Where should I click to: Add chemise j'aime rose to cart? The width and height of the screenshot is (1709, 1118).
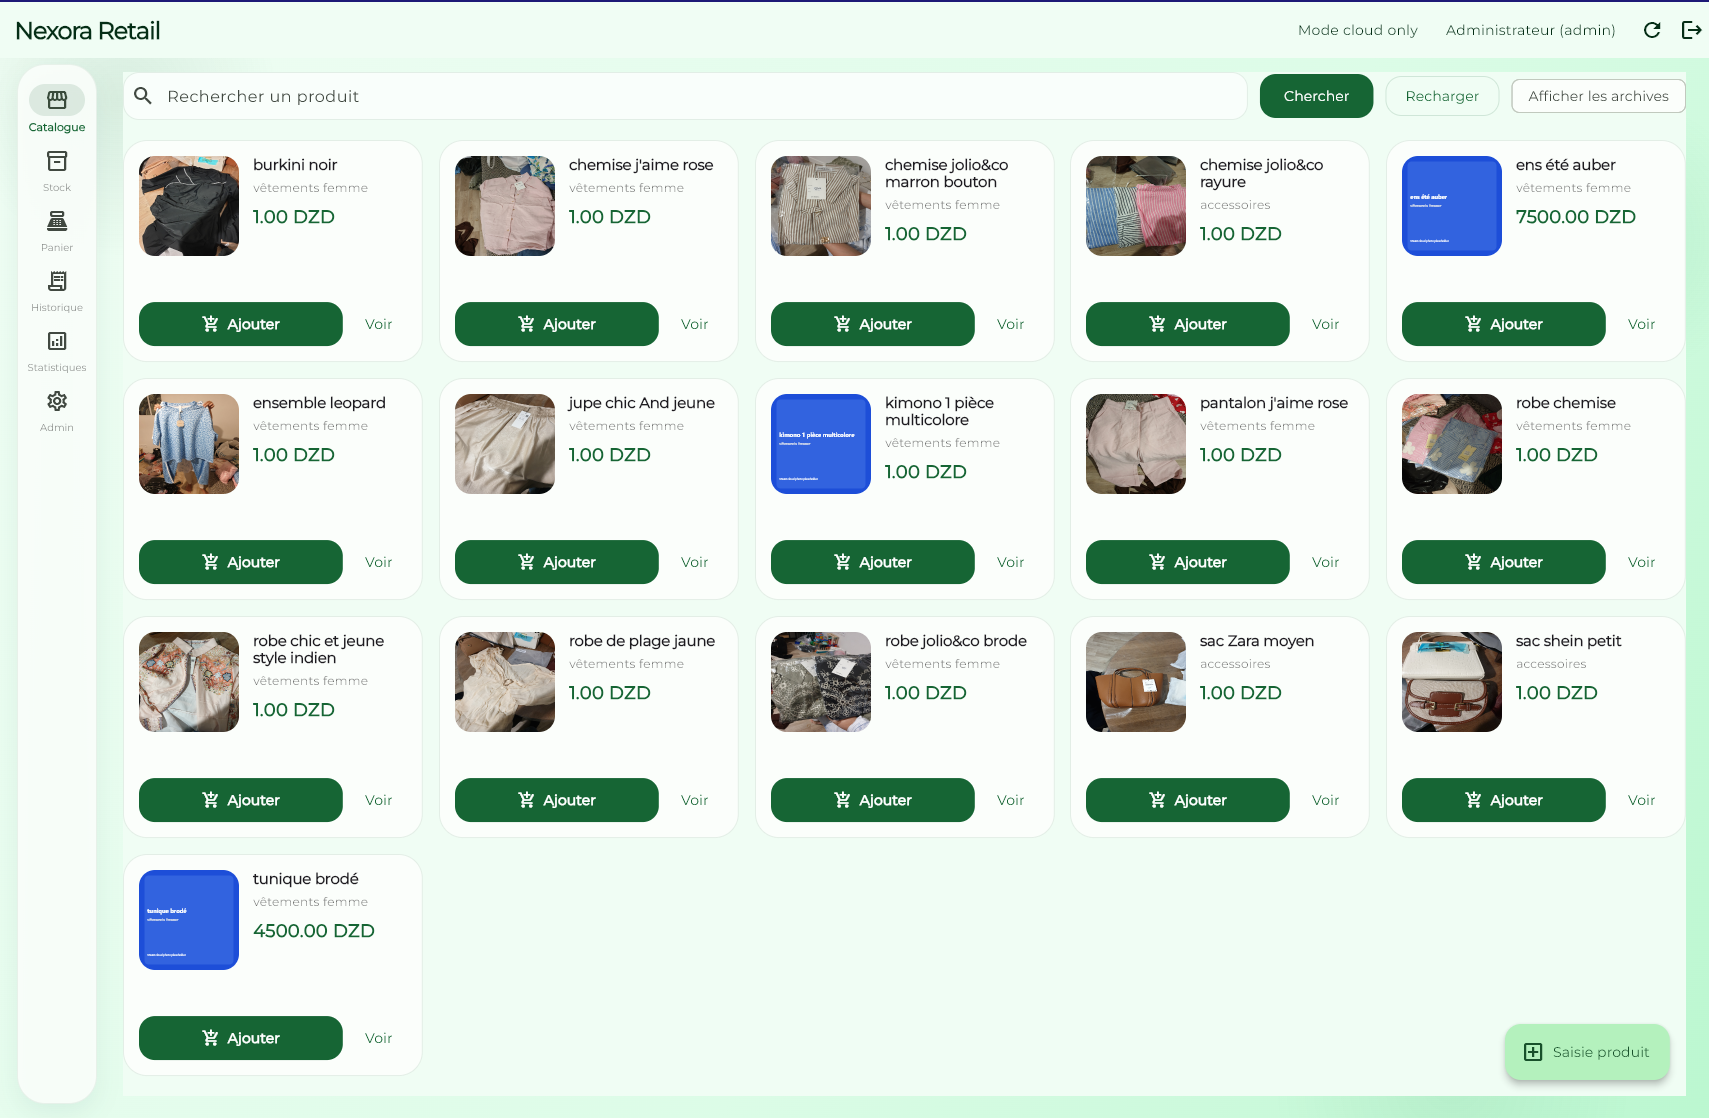[x=557, y=324]
